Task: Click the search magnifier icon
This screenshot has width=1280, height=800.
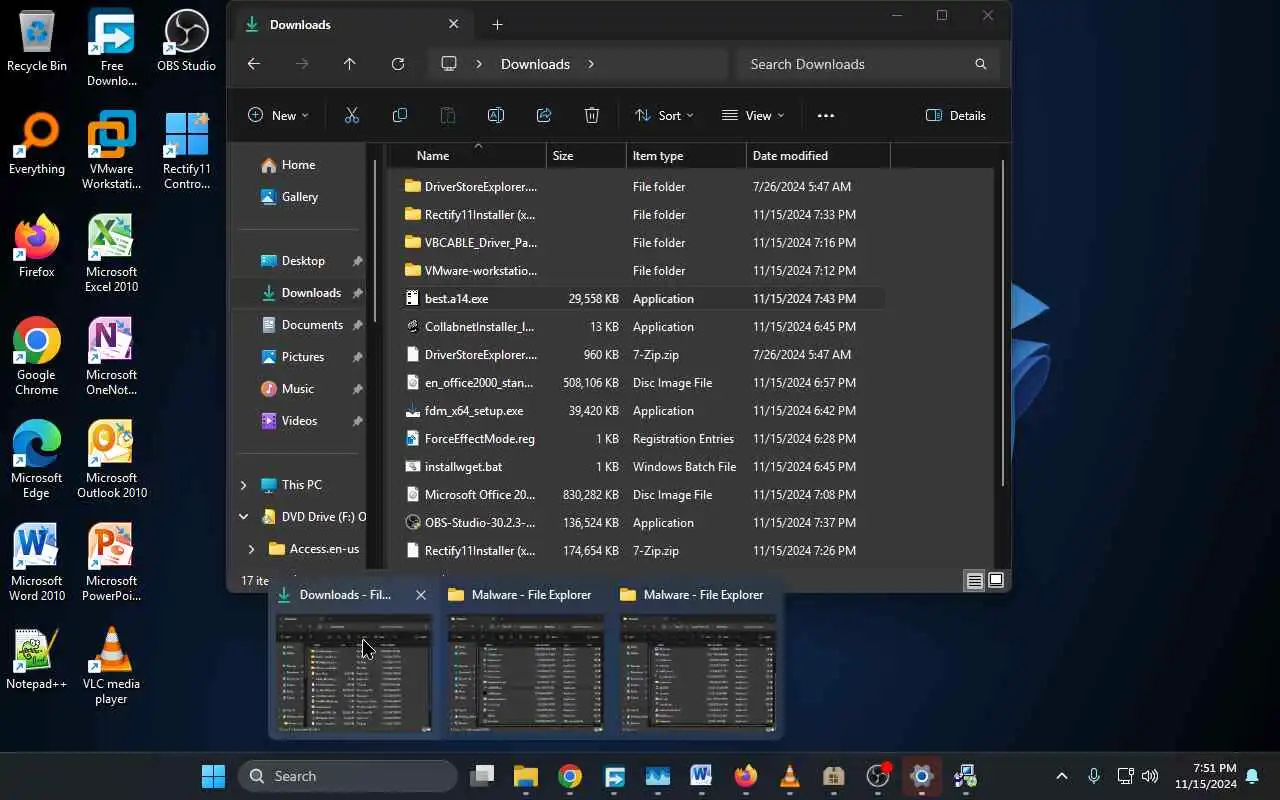Action: [x=980, y=64]
